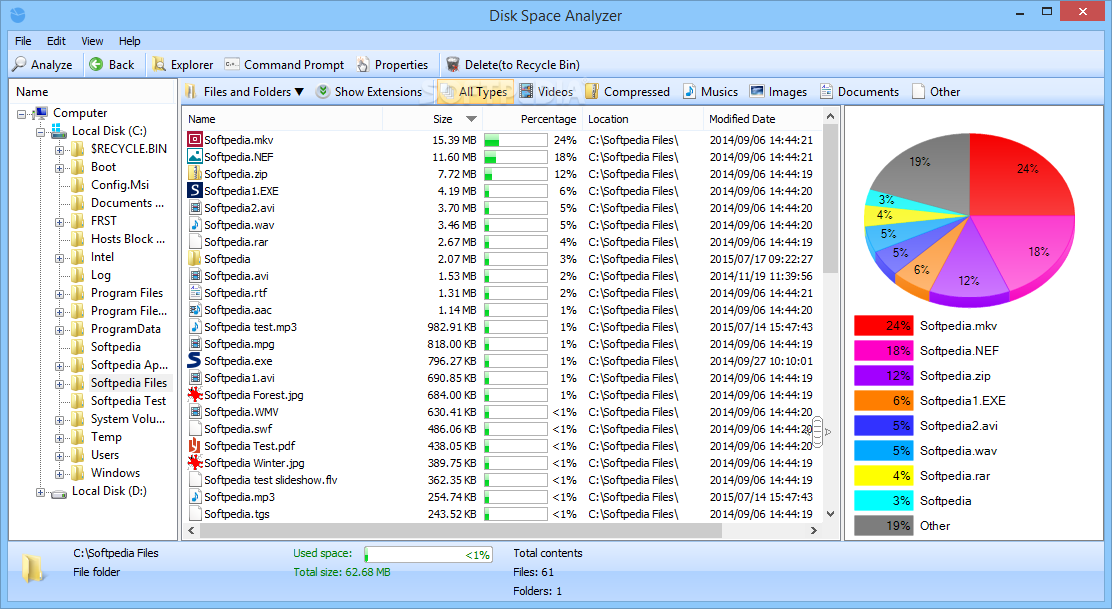
Task: Filter by Musics file type
Action: pyautogui.click(x=711, y=91)
